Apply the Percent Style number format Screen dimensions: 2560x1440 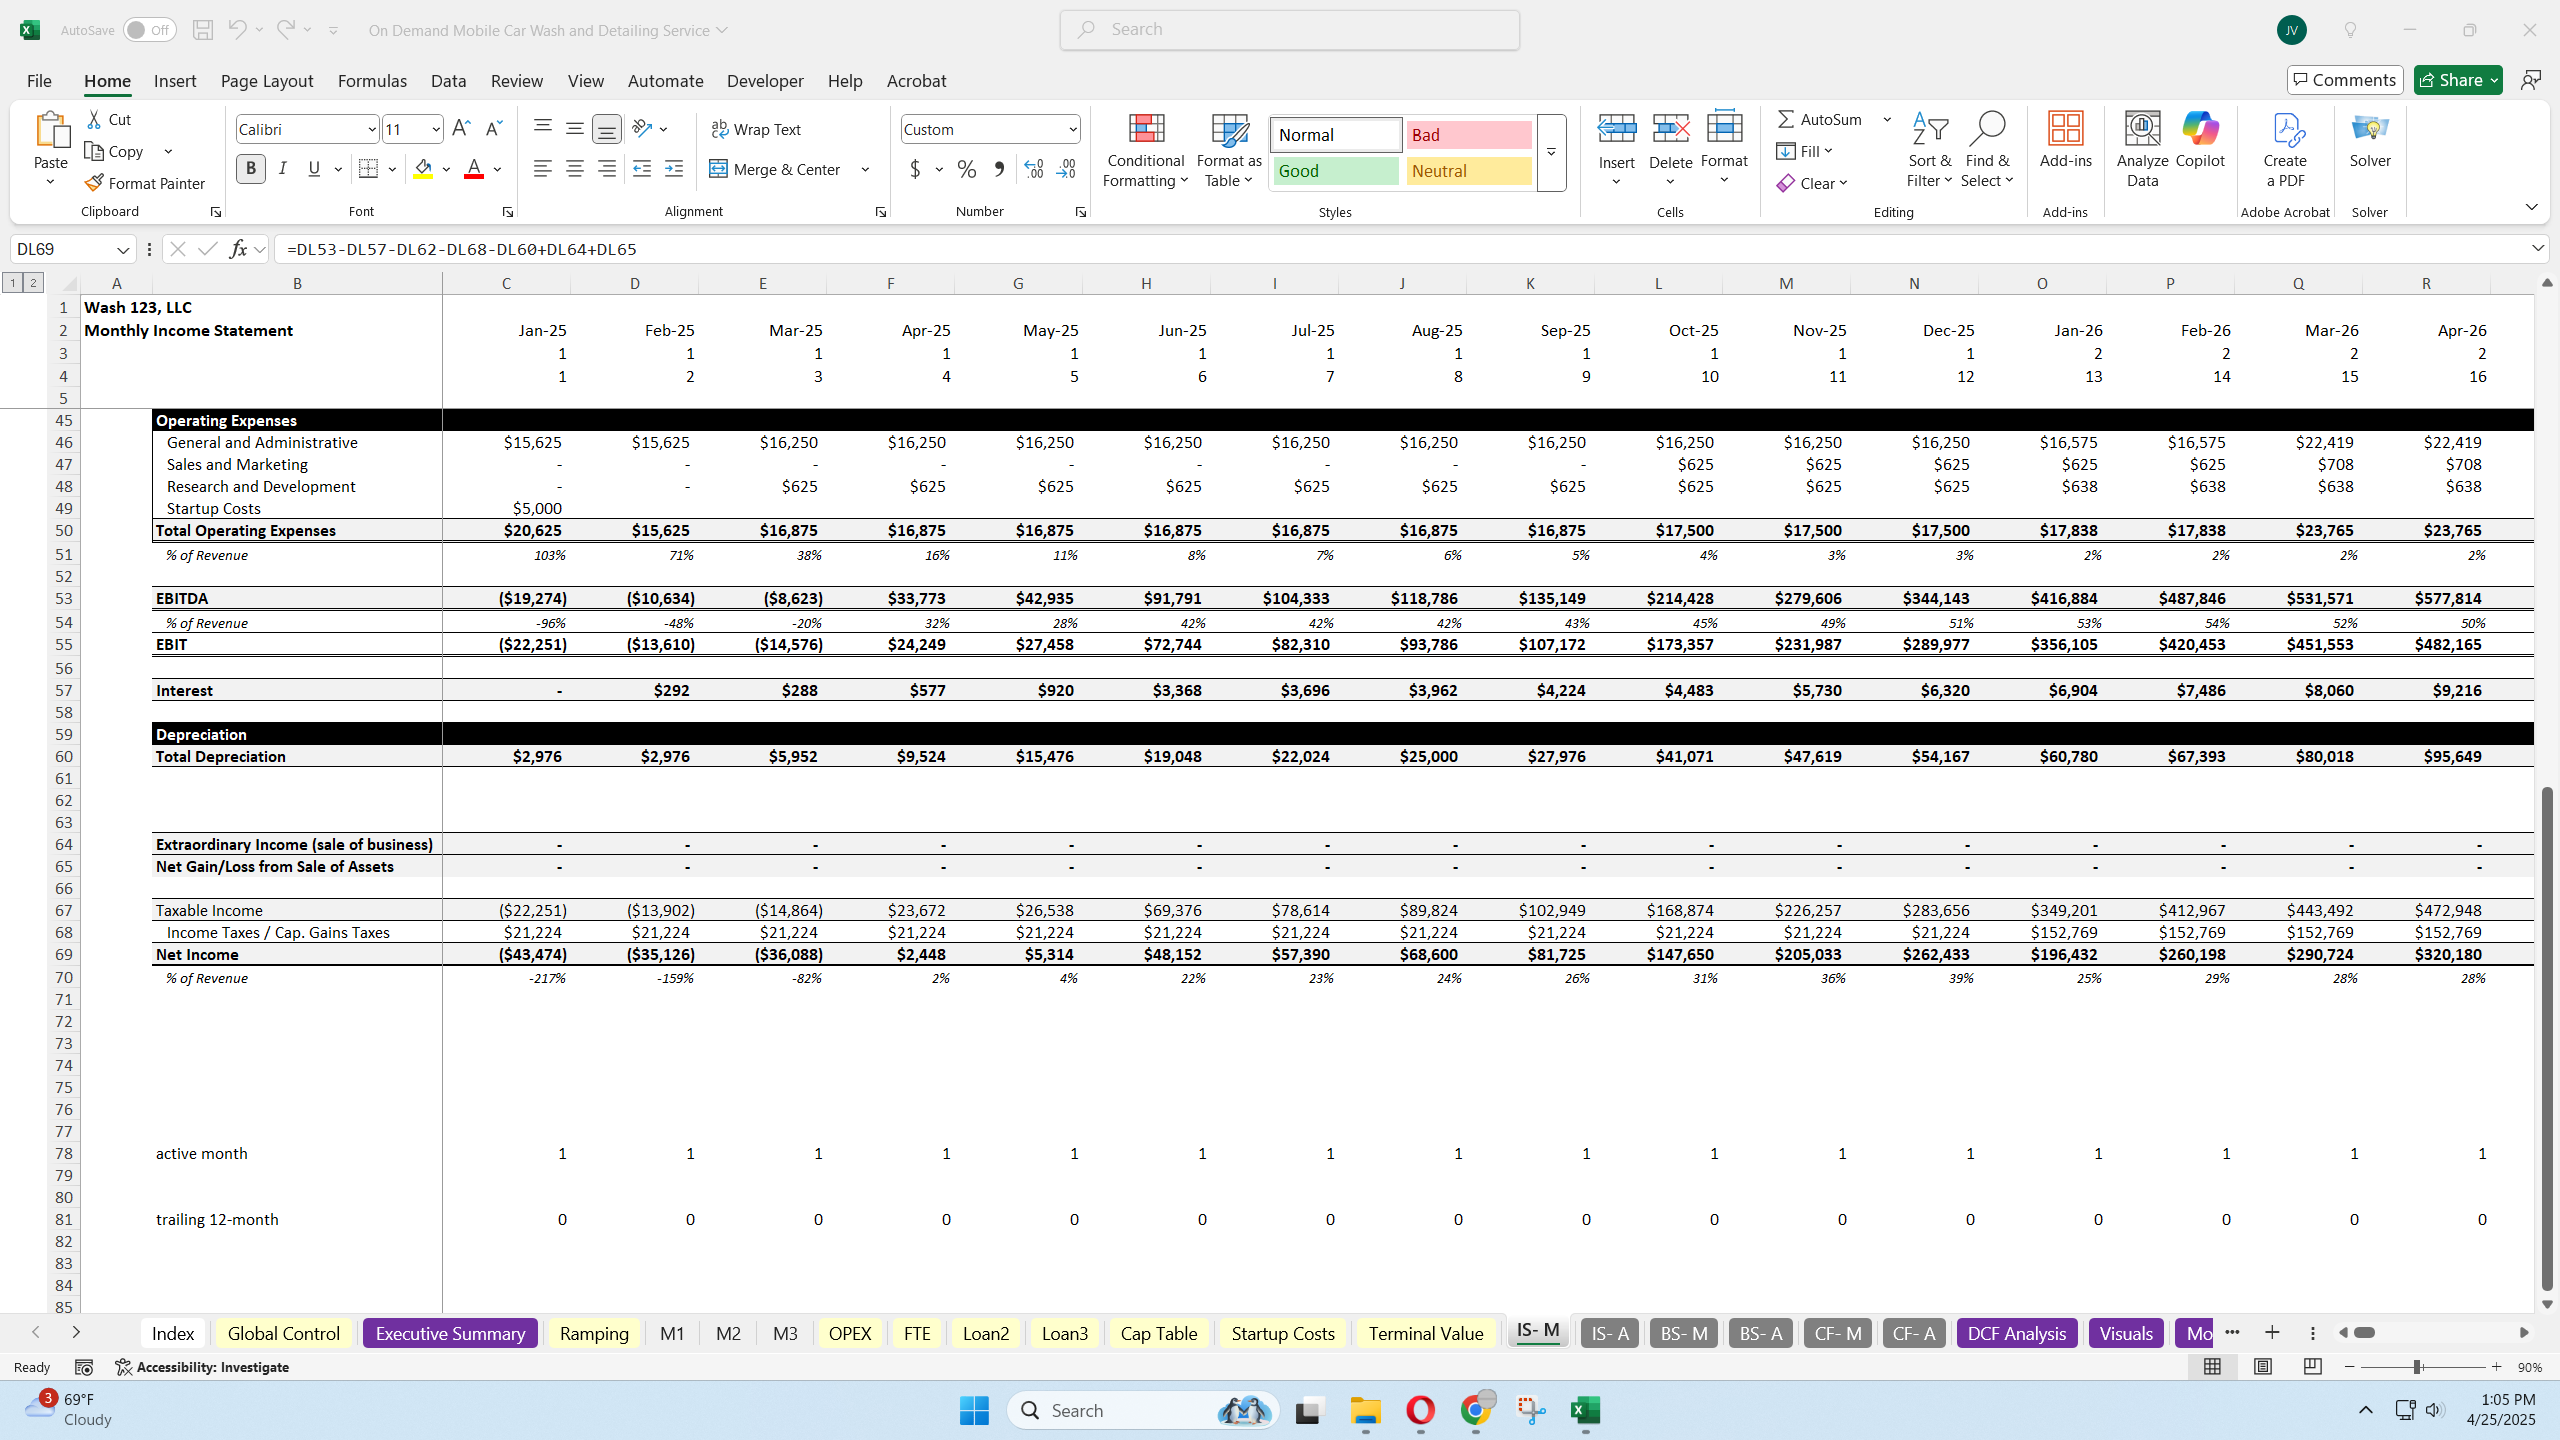pyautogui.click(x=964, y=169)
